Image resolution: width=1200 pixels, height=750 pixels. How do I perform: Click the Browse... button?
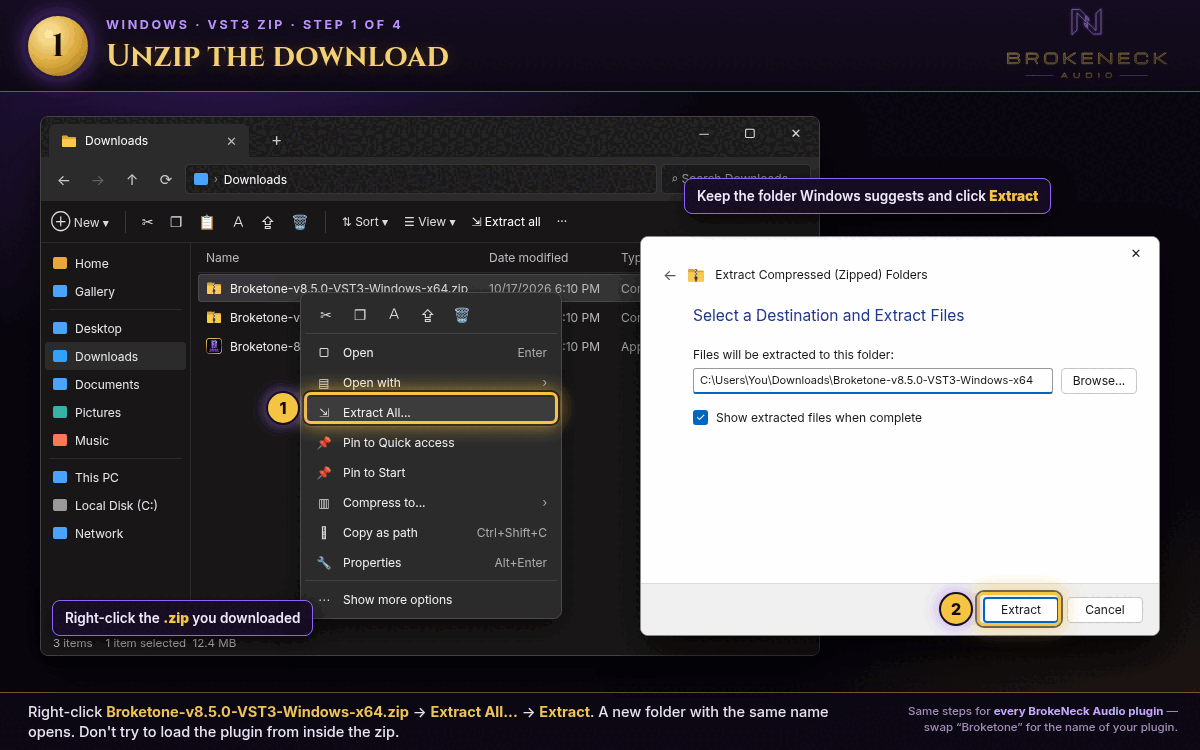(1099, 381)
